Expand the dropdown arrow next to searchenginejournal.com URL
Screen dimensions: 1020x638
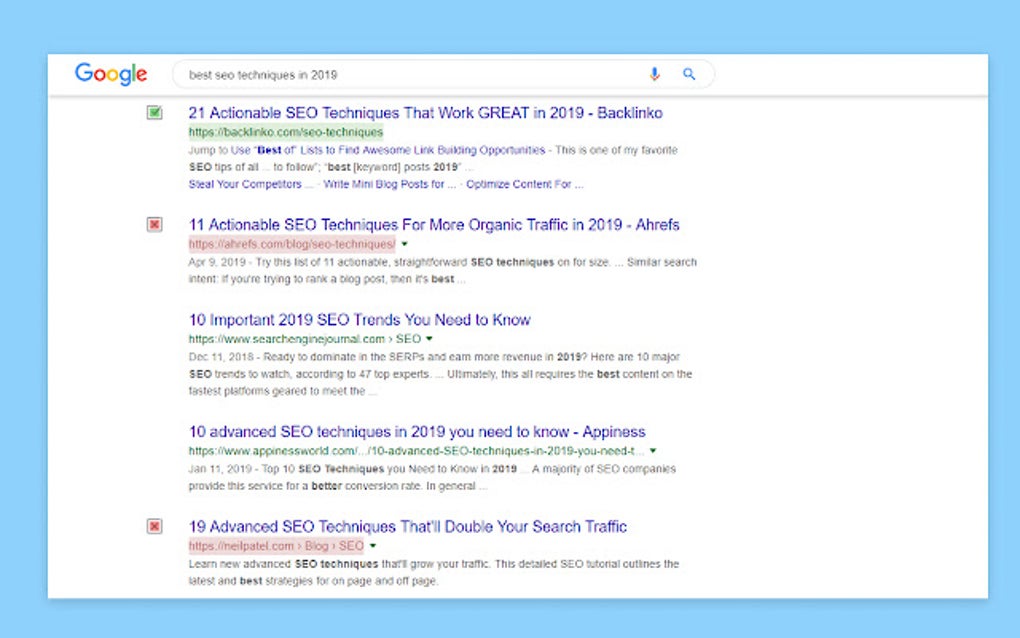tap(429, 339)
